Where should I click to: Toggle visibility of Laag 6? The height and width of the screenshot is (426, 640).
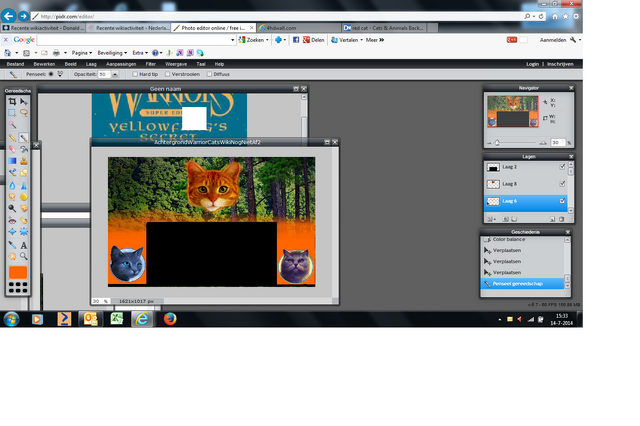tap(562, 201)
